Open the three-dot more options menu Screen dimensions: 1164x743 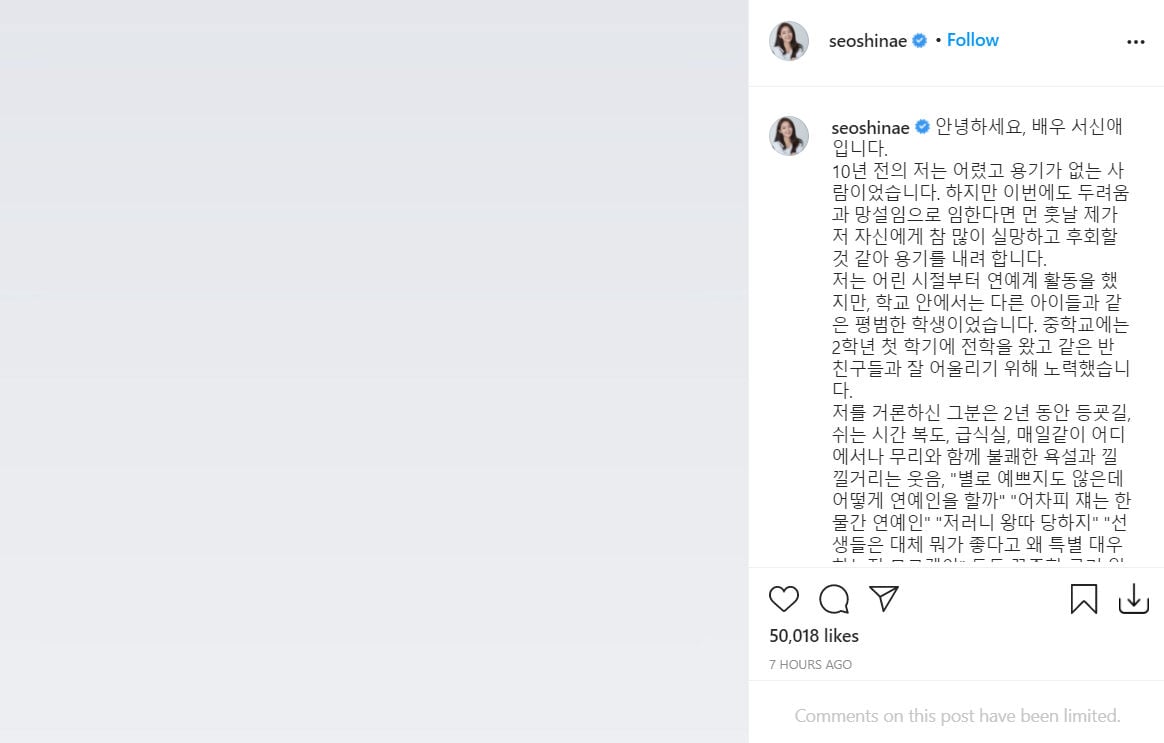1136,42
